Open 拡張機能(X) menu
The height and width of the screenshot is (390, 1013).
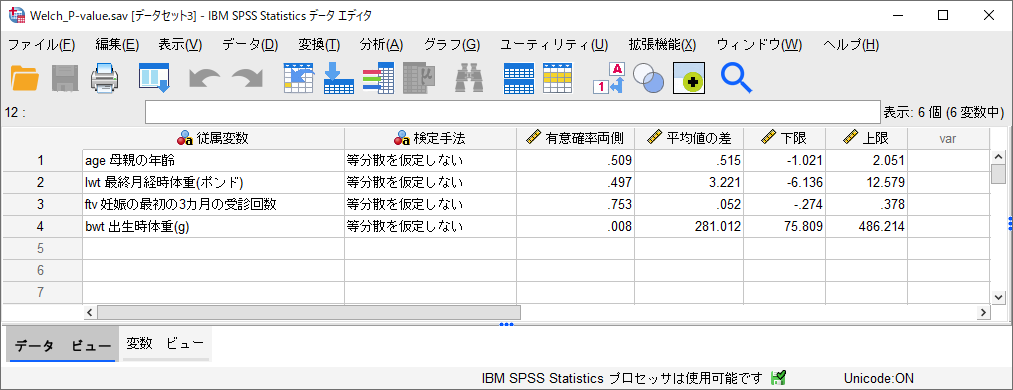(662, 45)
